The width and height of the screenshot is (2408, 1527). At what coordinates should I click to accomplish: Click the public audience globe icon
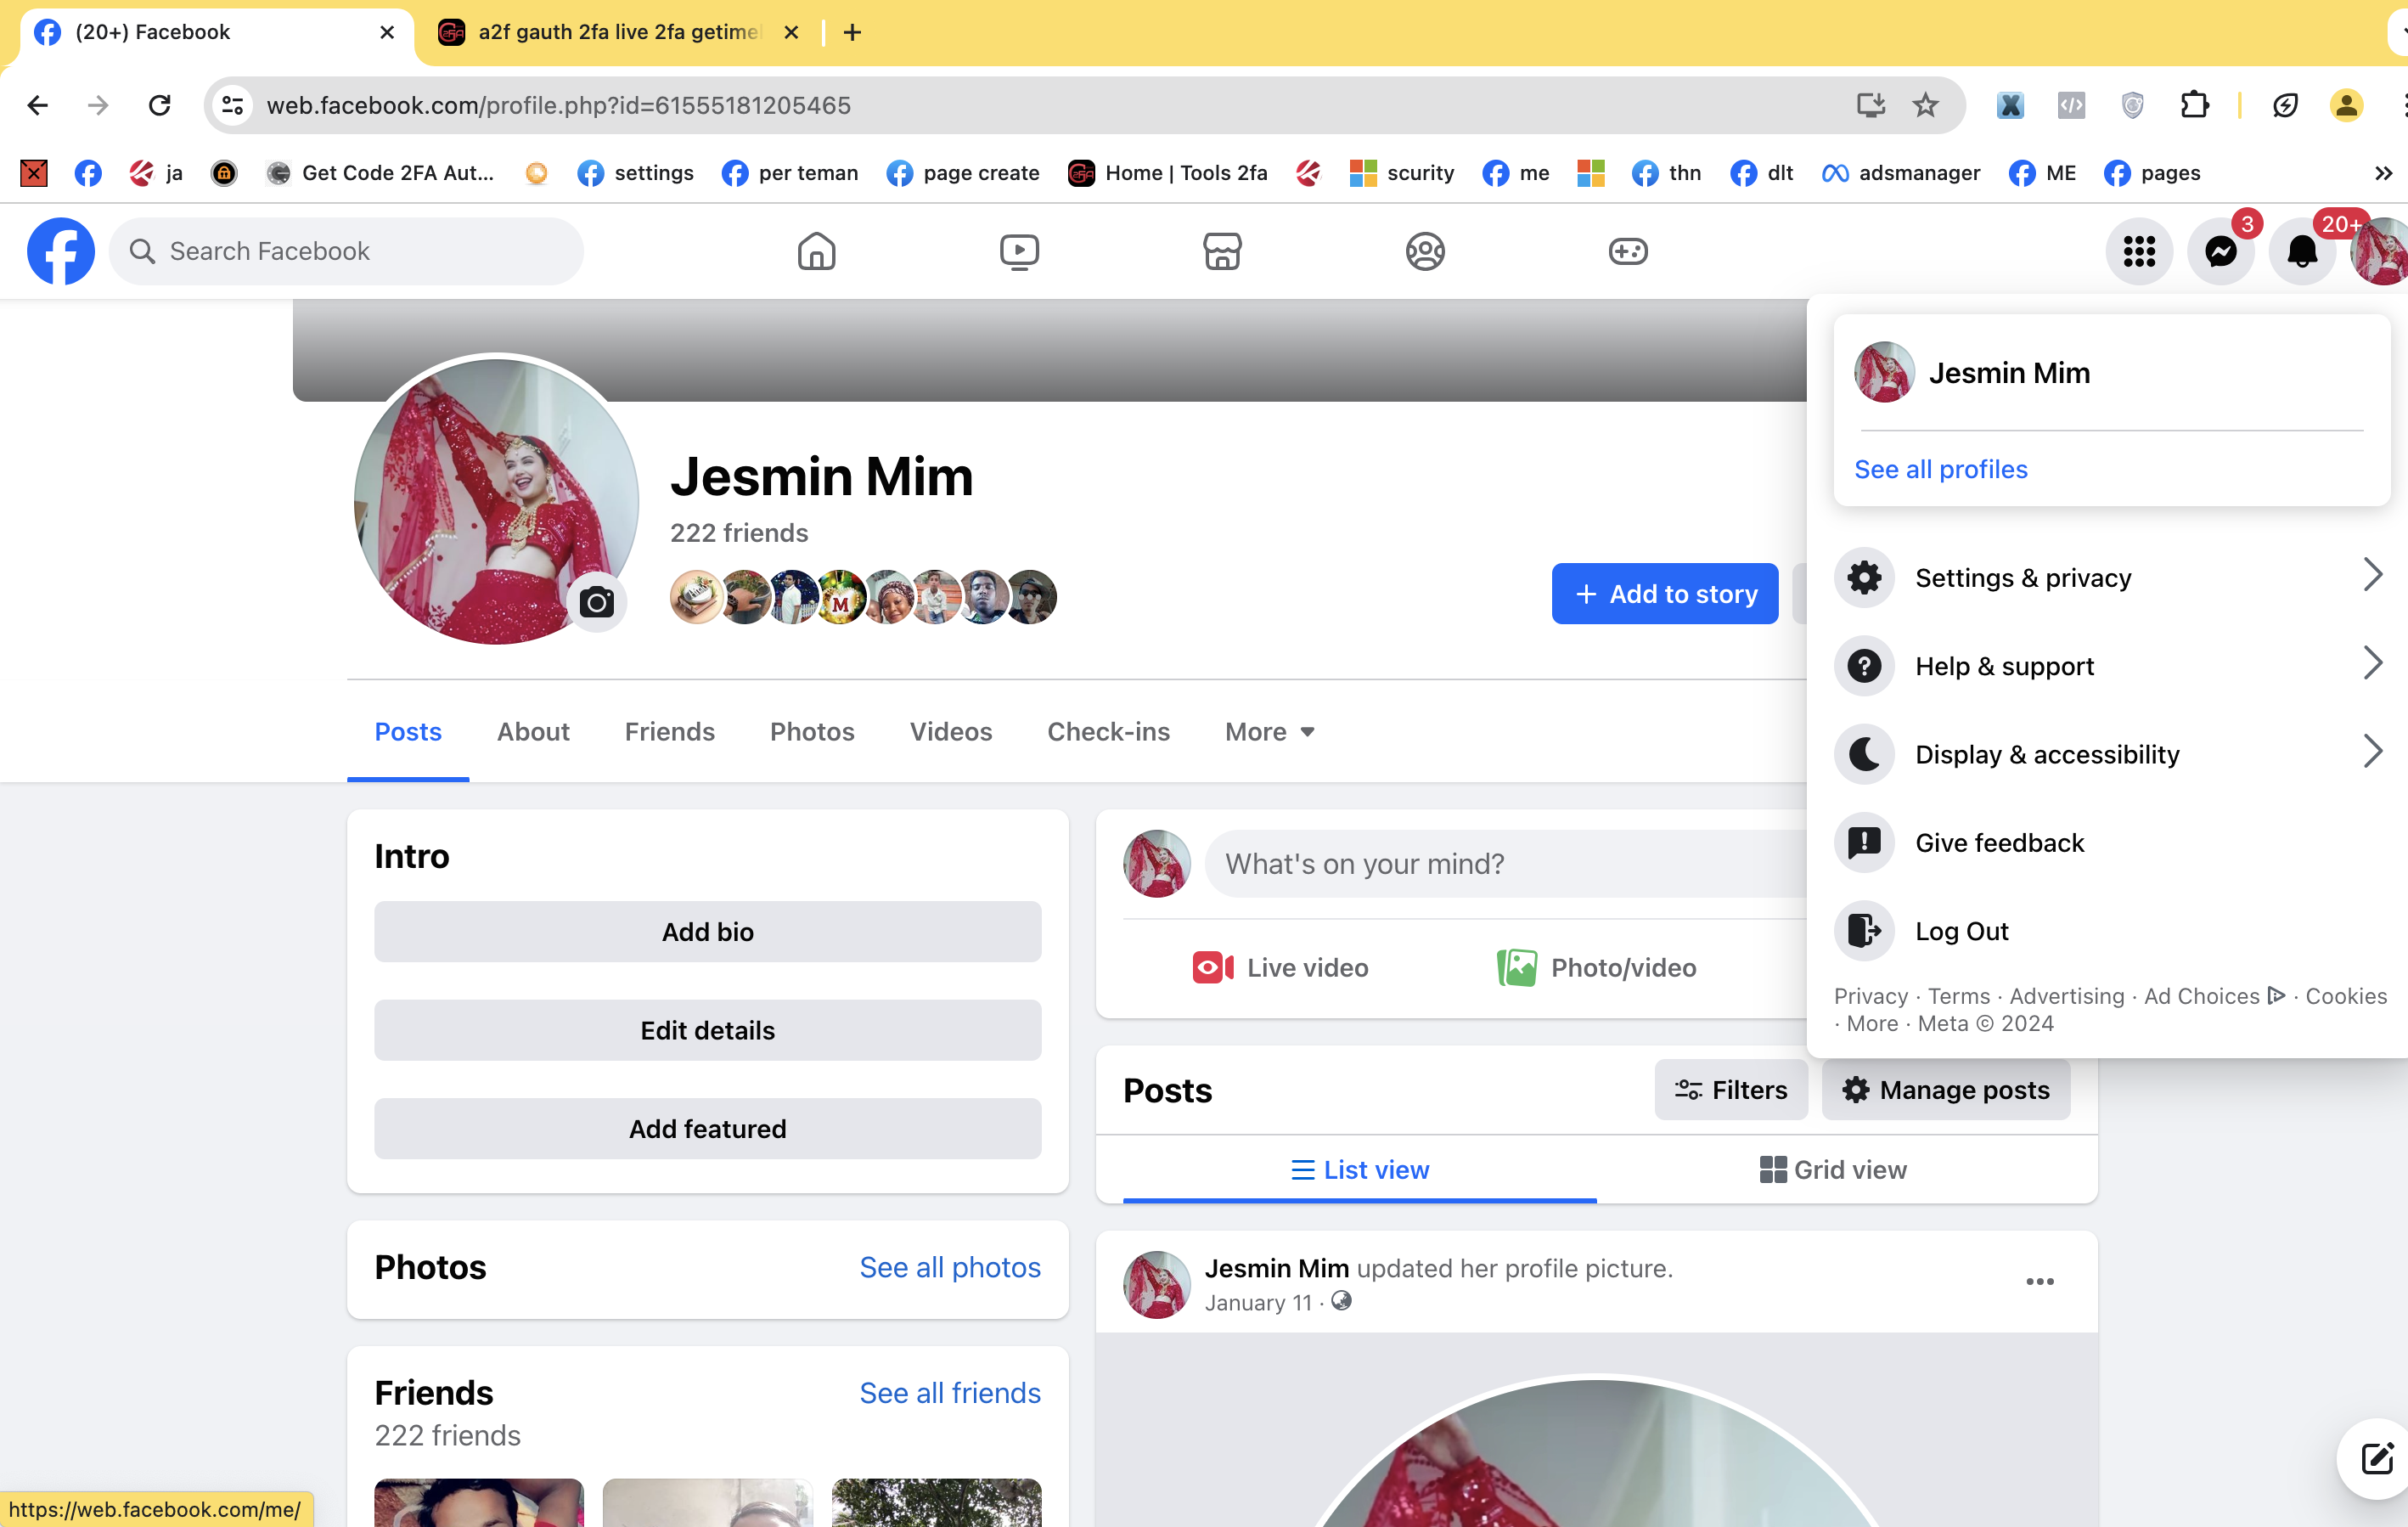click(1341, 1301)
